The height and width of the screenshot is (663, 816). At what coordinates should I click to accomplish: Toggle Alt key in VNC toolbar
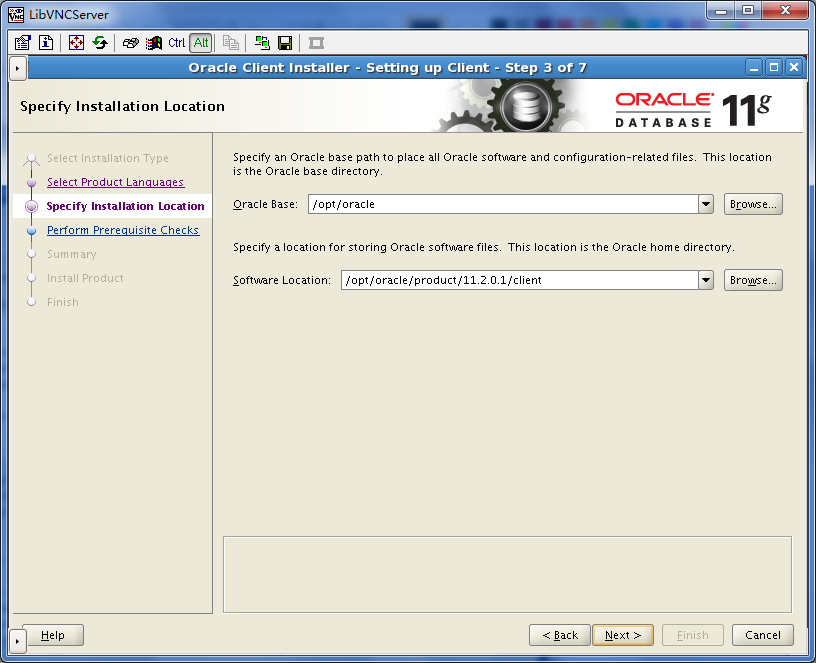(x=201, y=43)
